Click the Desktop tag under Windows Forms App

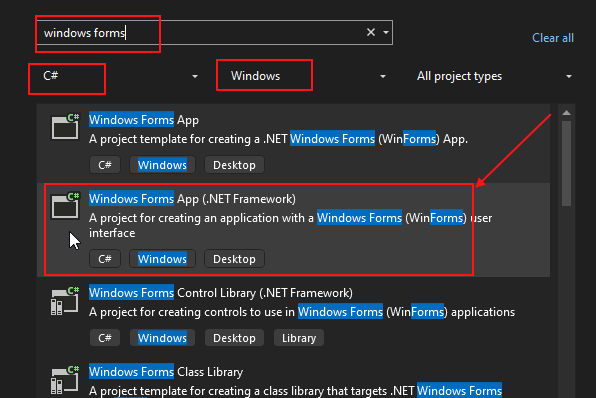[x=234, y=165]
